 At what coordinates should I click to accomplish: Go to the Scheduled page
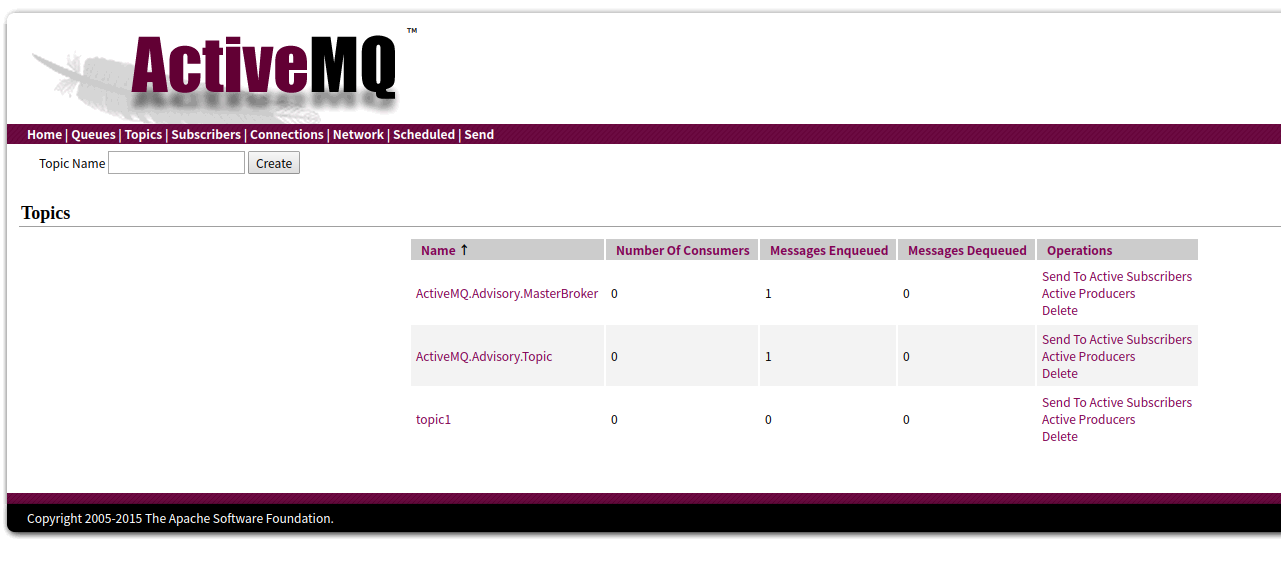(424, 134)
